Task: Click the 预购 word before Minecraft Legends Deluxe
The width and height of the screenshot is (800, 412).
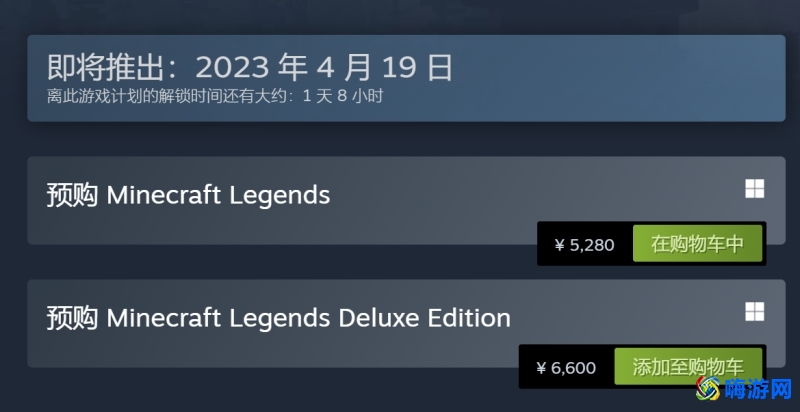Action: 72,318
